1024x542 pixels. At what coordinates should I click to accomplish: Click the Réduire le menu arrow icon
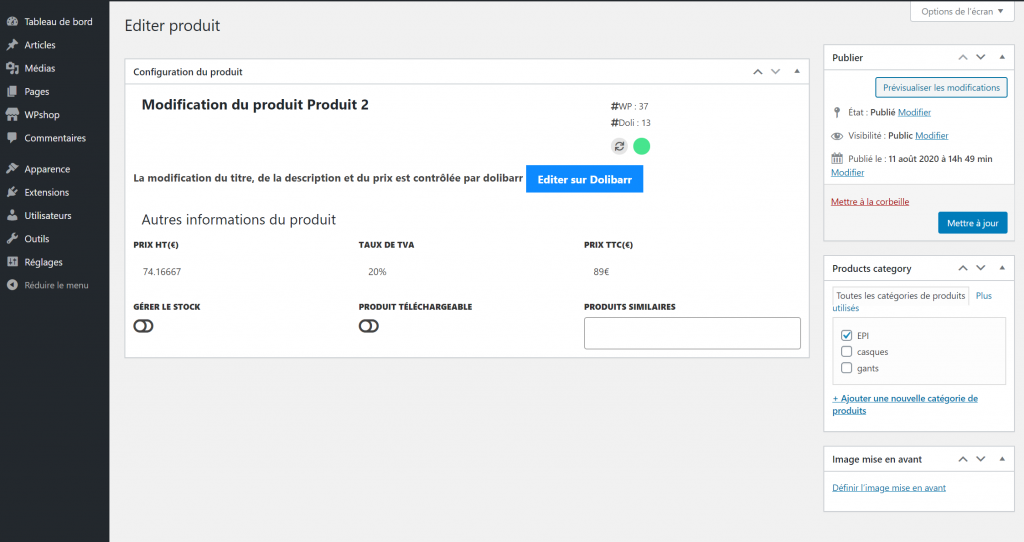pyautogui.click(x=12, y=285)
